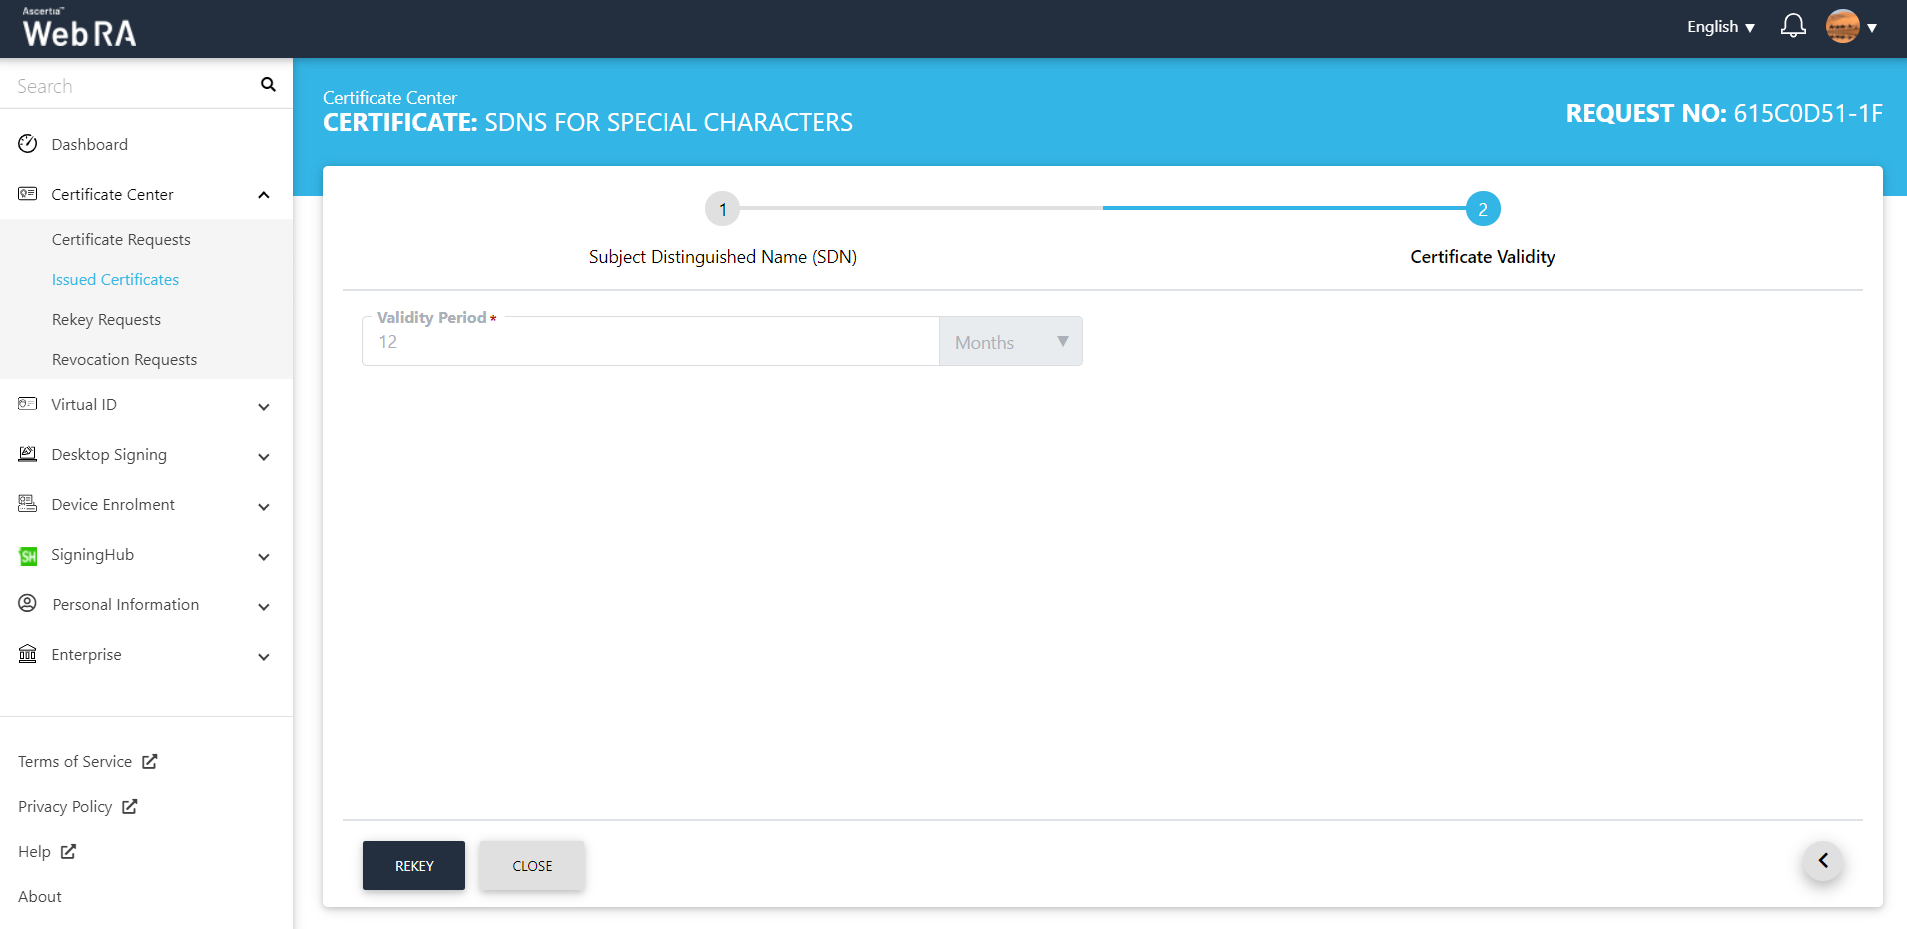Click the Validity Period input field

coord(650,342)
